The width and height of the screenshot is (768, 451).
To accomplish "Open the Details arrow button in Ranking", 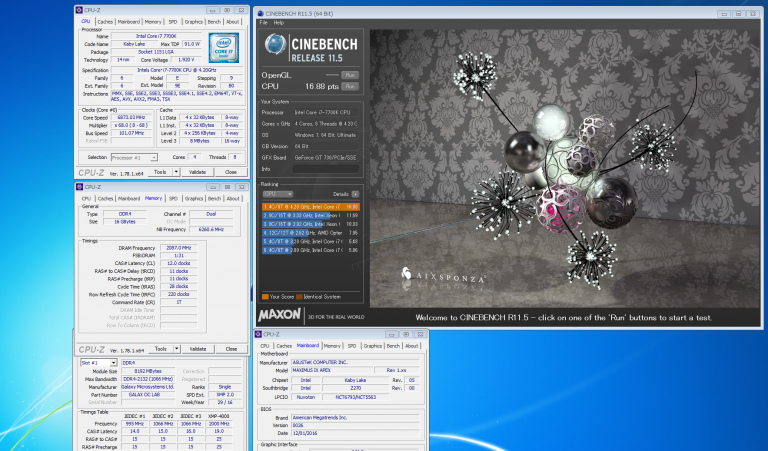I will [x=355, y=194].
